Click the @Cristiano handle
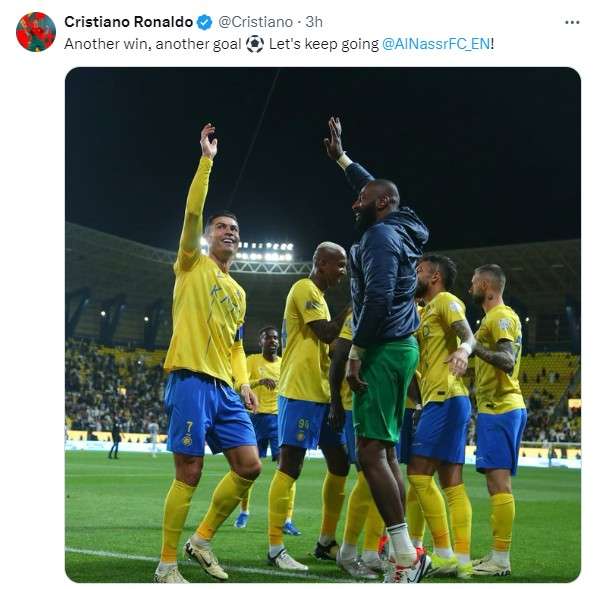 255,22
